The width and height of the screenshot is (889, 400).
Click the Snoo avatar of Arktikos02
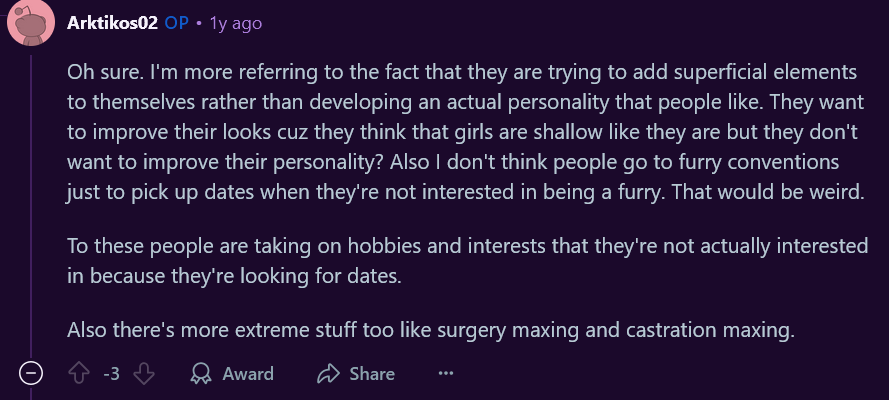[x=31, y=23]
